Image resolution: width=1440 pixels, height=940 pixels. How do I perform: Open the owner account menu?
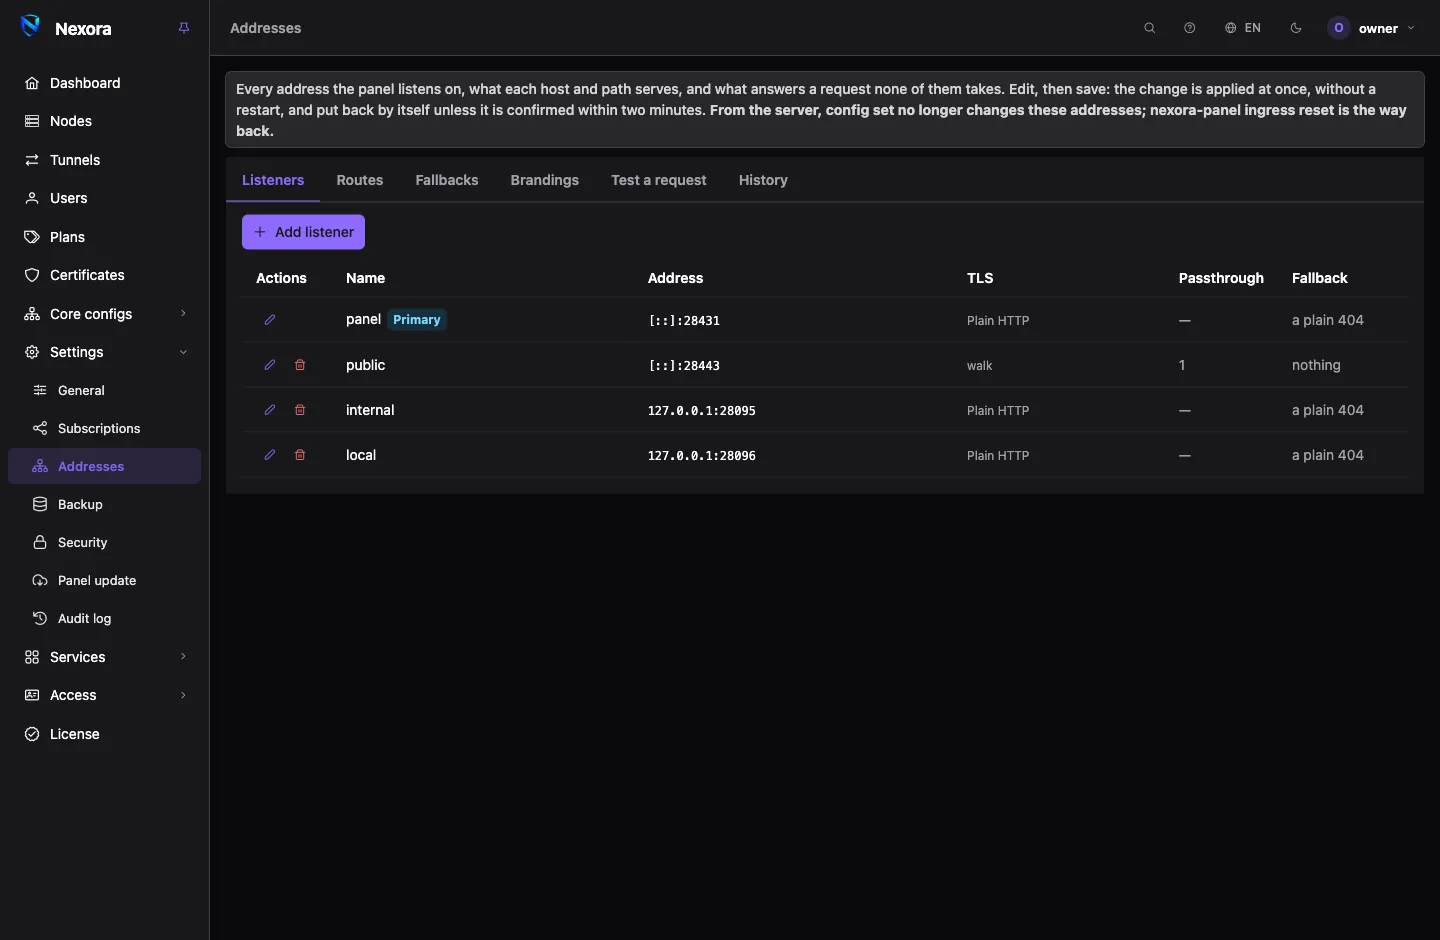coord(1372,28)
